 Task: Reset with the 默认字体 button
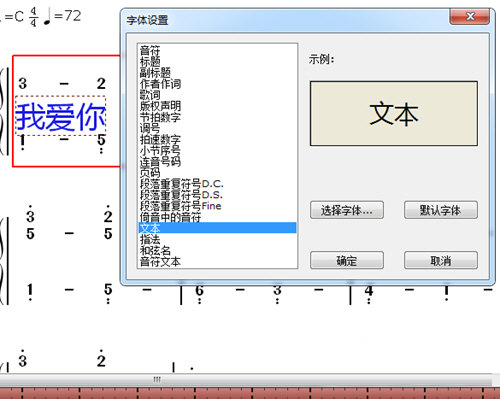click(441, 210)
